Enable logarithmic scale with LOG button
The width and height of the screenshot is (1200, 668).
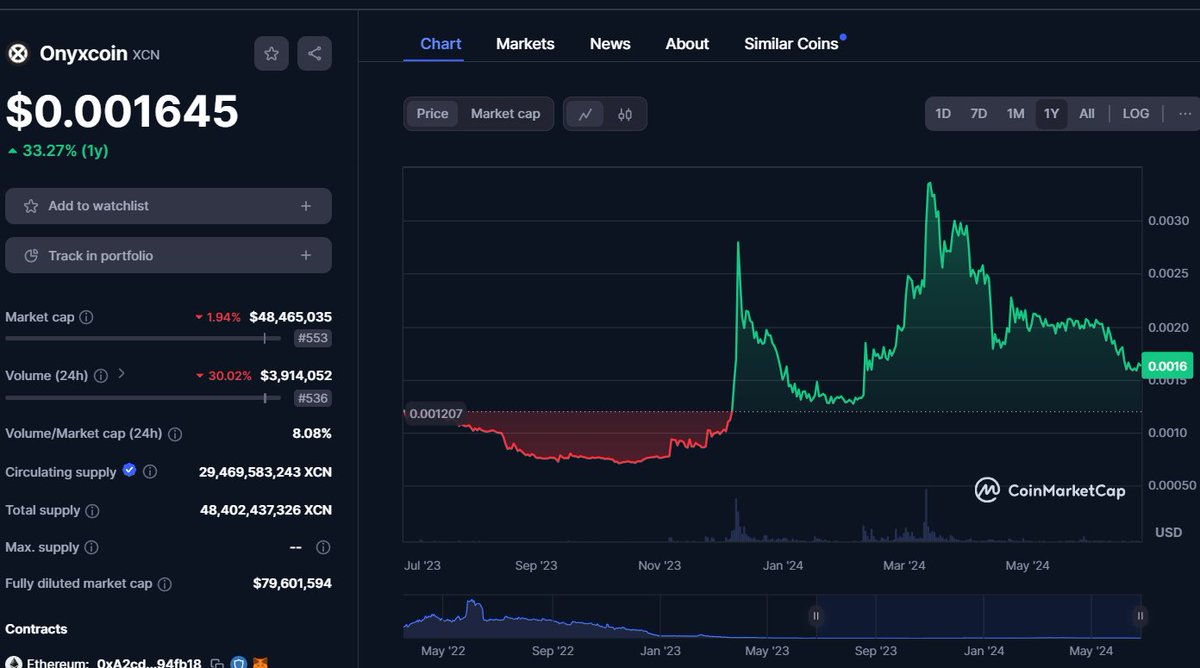coord(1135,113)
